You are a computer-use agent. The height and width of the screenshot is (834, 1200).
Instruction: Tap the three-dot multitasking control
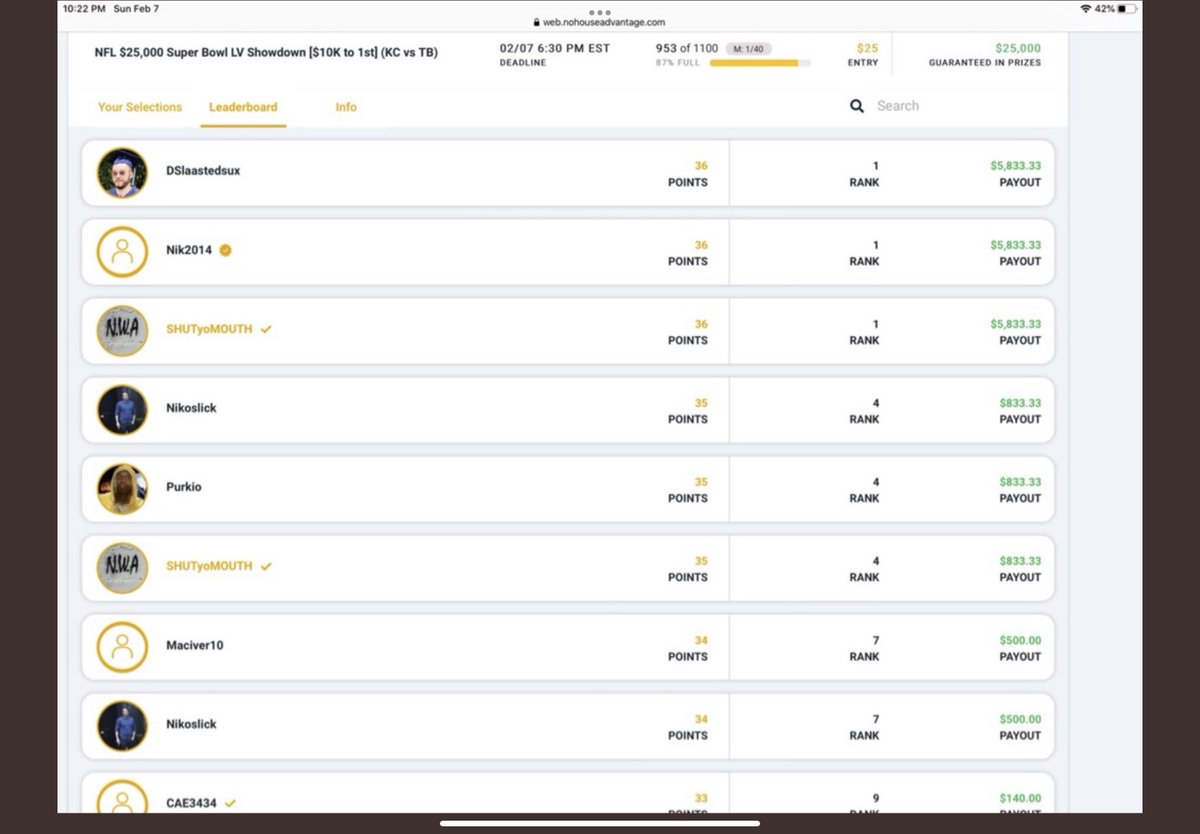pos(600,12)
